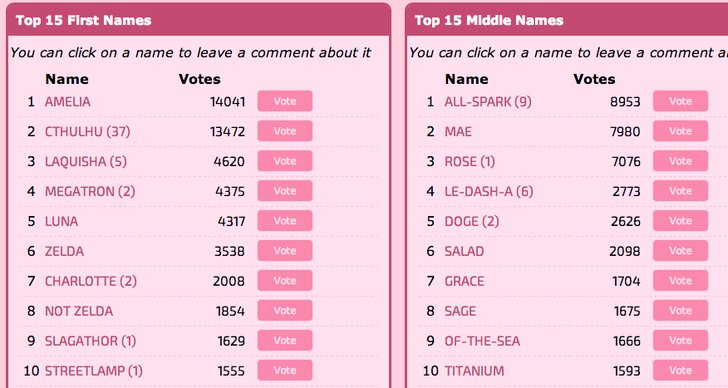Open the LE-DASH-A (6) name link
The image size is (728, 388).
tap(489, 192)
